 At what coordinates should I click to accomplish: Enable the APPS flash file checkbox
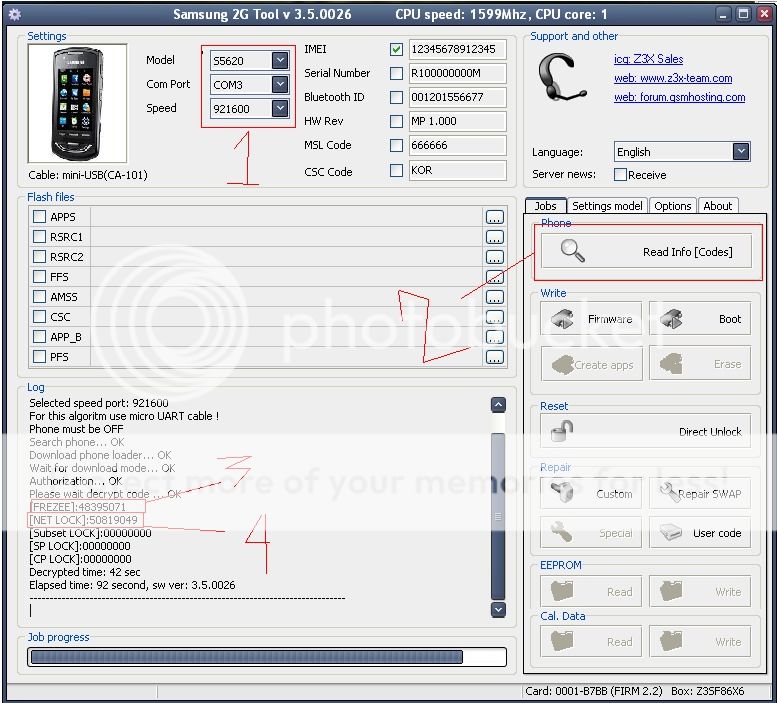pos(40,217)
